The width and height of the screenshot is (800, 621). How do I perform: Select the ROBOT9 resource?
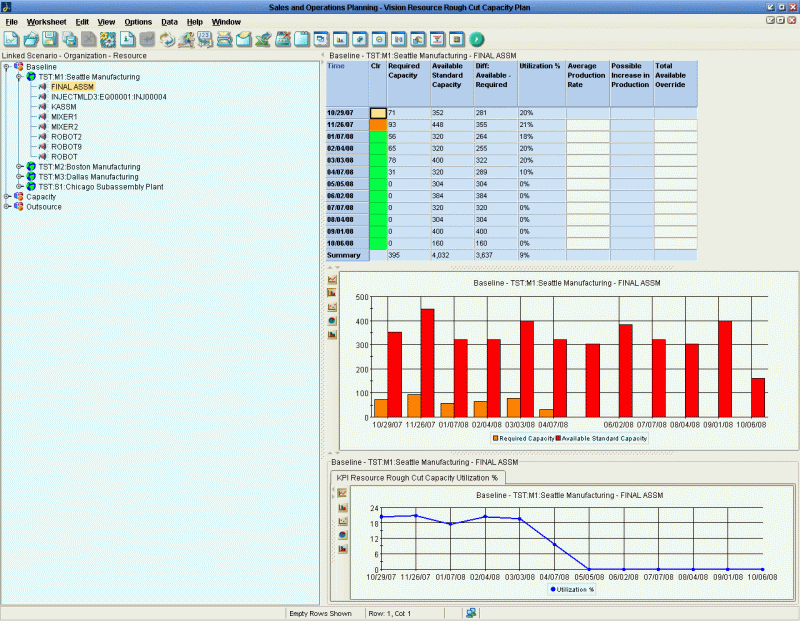(66, 146)
